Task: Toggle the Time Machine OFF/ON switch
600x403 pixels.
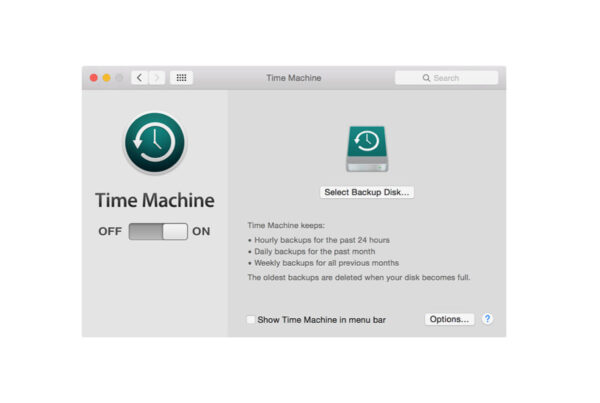Action: coord(158,231)
